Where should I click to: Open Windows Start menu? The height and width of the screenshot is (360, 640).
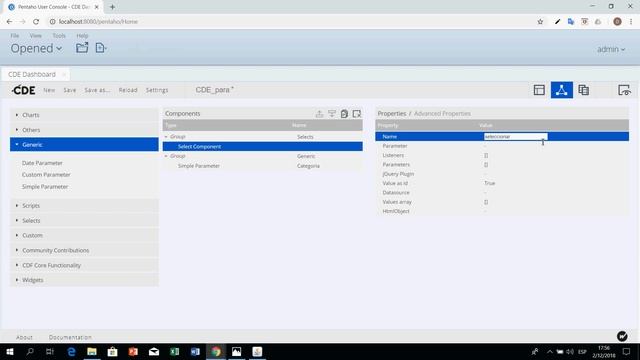[x=10, y=351]
